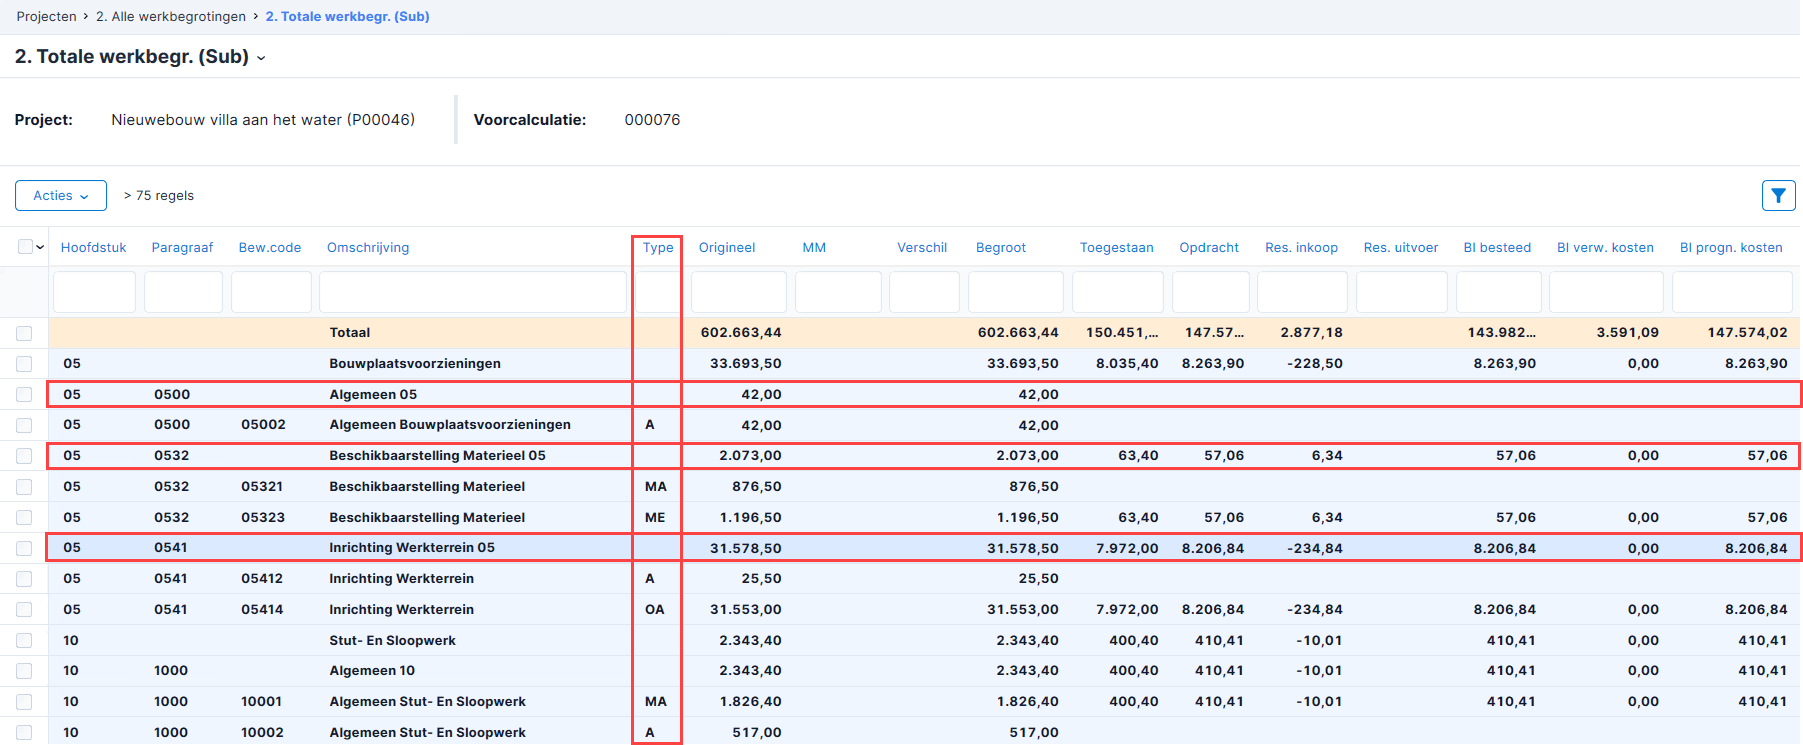The width and height of the screenshot is (1803, 745).
Task: Expand the Acties dropdown button
Action: pos(61,196)
